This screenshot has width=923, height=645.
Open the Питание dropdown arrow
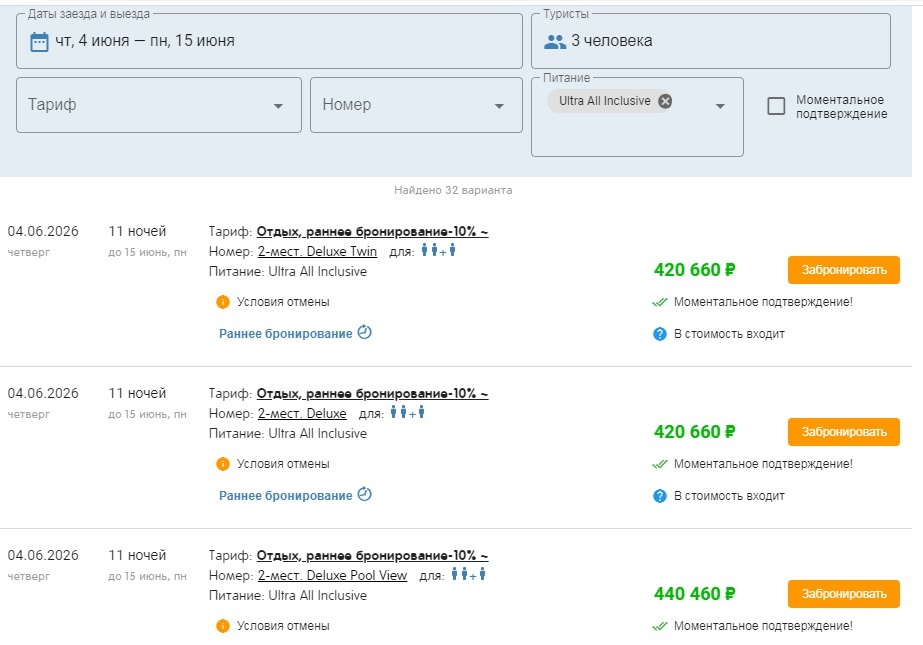coord(720,107)
